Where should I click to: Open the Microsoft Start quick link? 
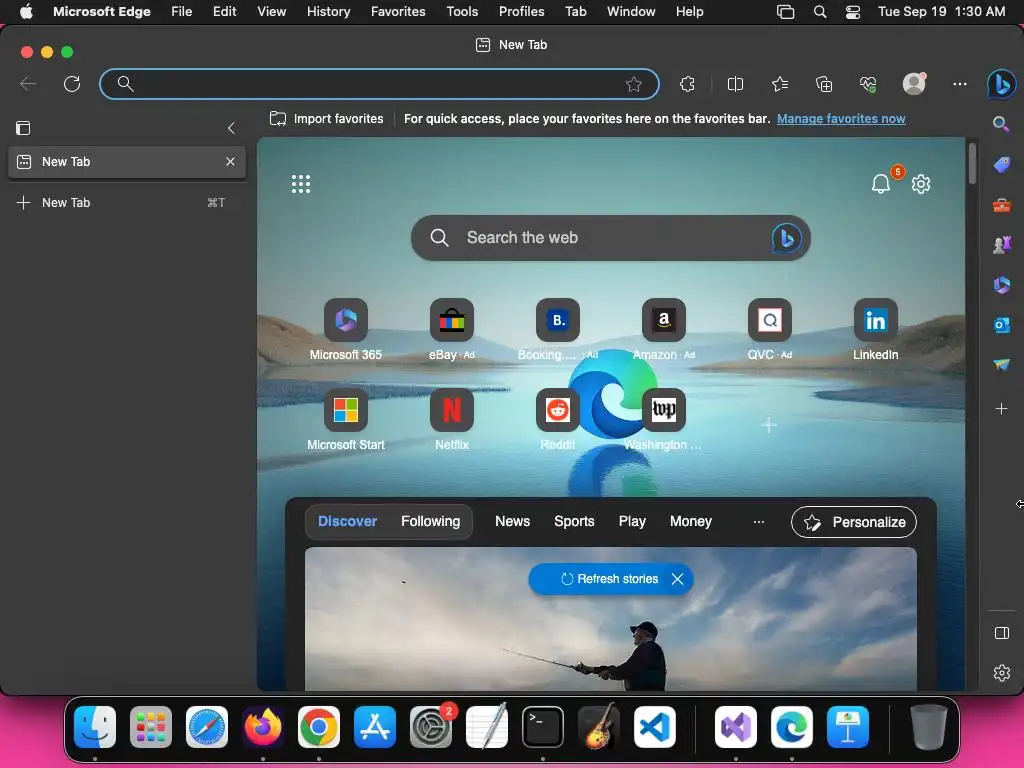point(345,420)
